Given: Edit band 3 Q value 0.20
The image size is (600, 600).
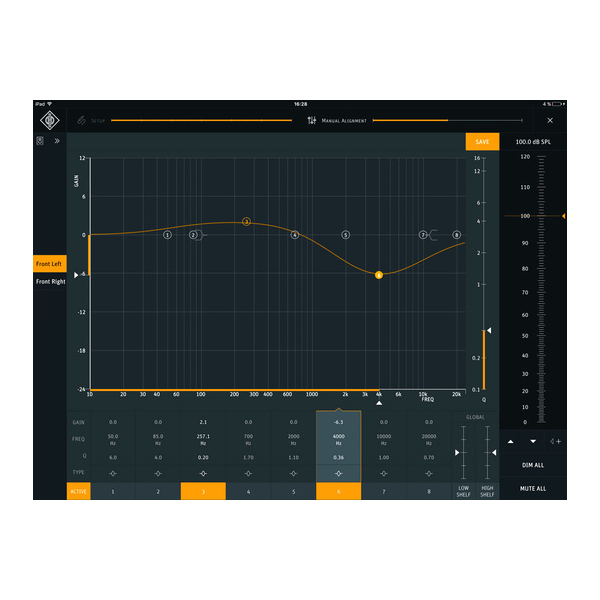Looking at the screenshot, I should (x=203, y=457).
